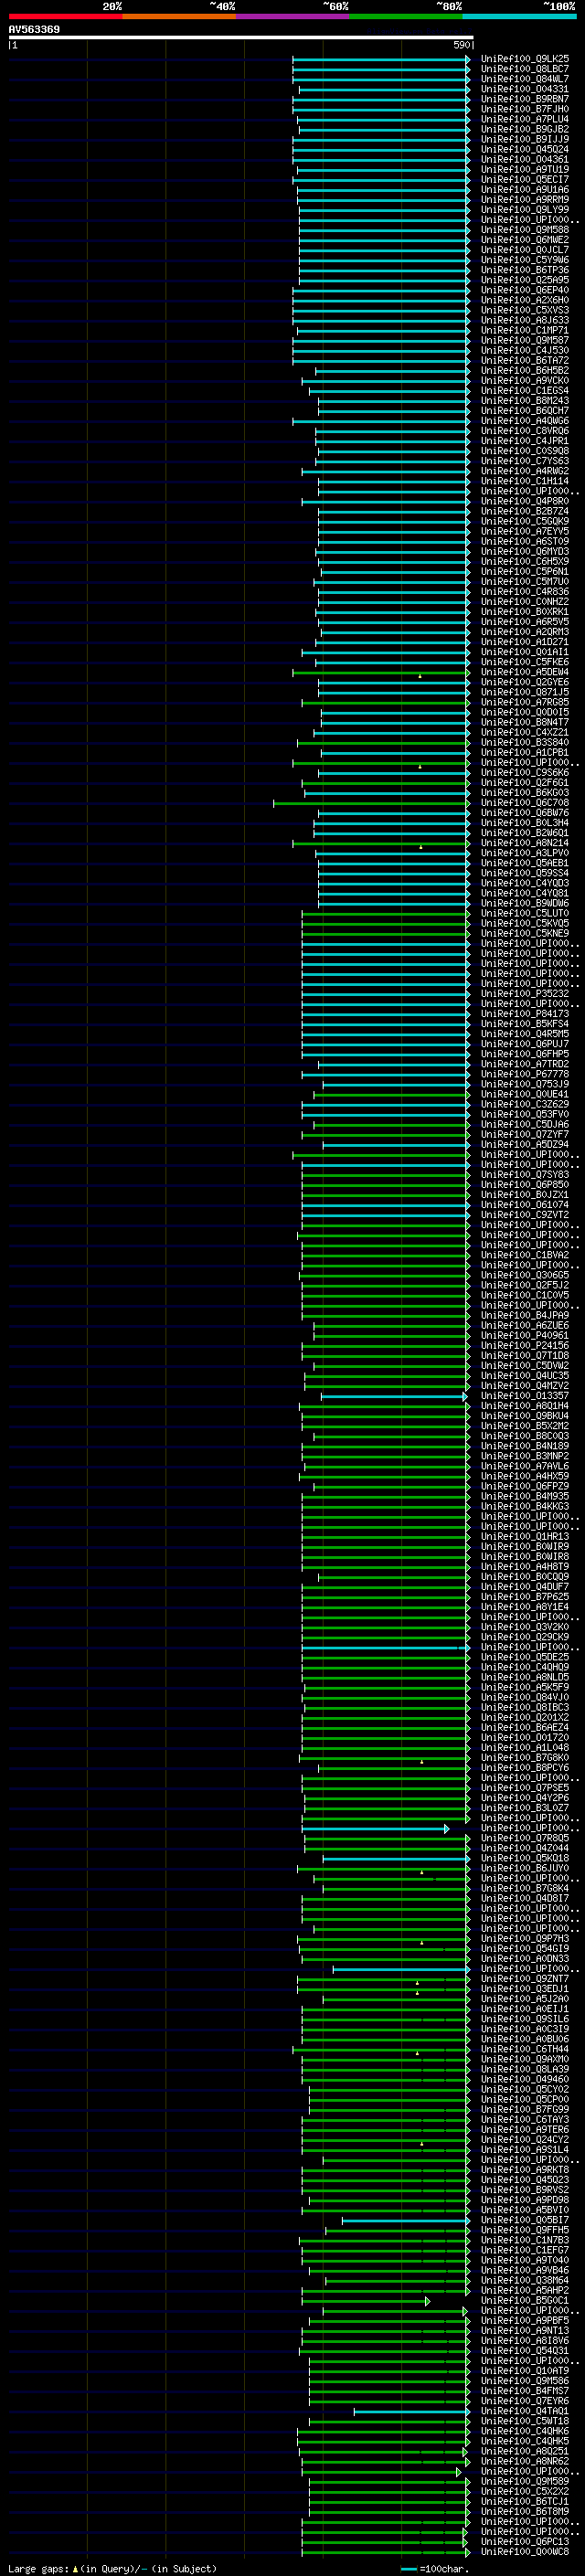This screenshot has height=2576, width=585.
Task: Select the AV563369 query label
Action: pyautogui.click(x=34, y=30)
